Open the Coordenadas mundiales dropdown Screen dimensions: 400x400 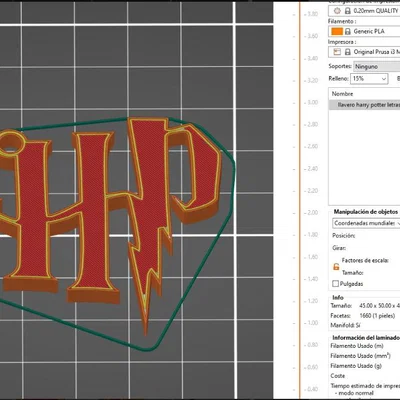pos(366,223)
